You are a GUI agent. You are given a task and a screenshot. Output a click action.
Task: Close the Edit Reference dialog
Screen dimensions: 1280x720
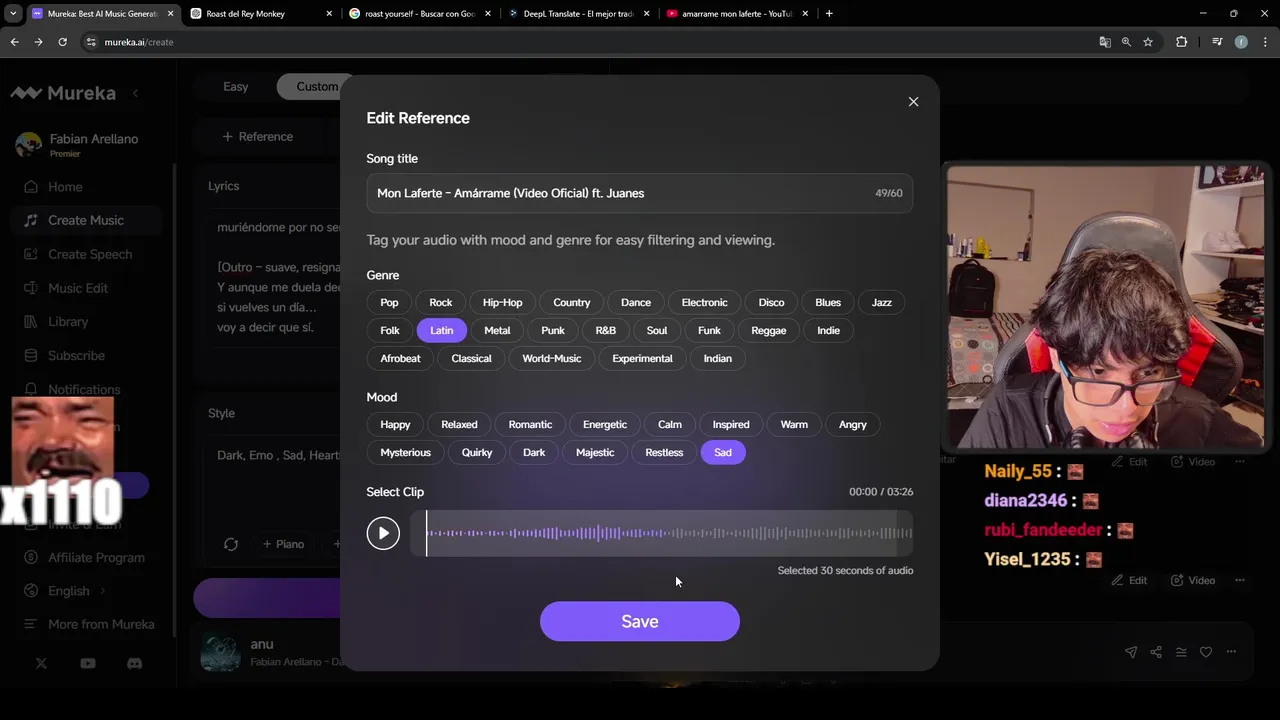(913, 102)
